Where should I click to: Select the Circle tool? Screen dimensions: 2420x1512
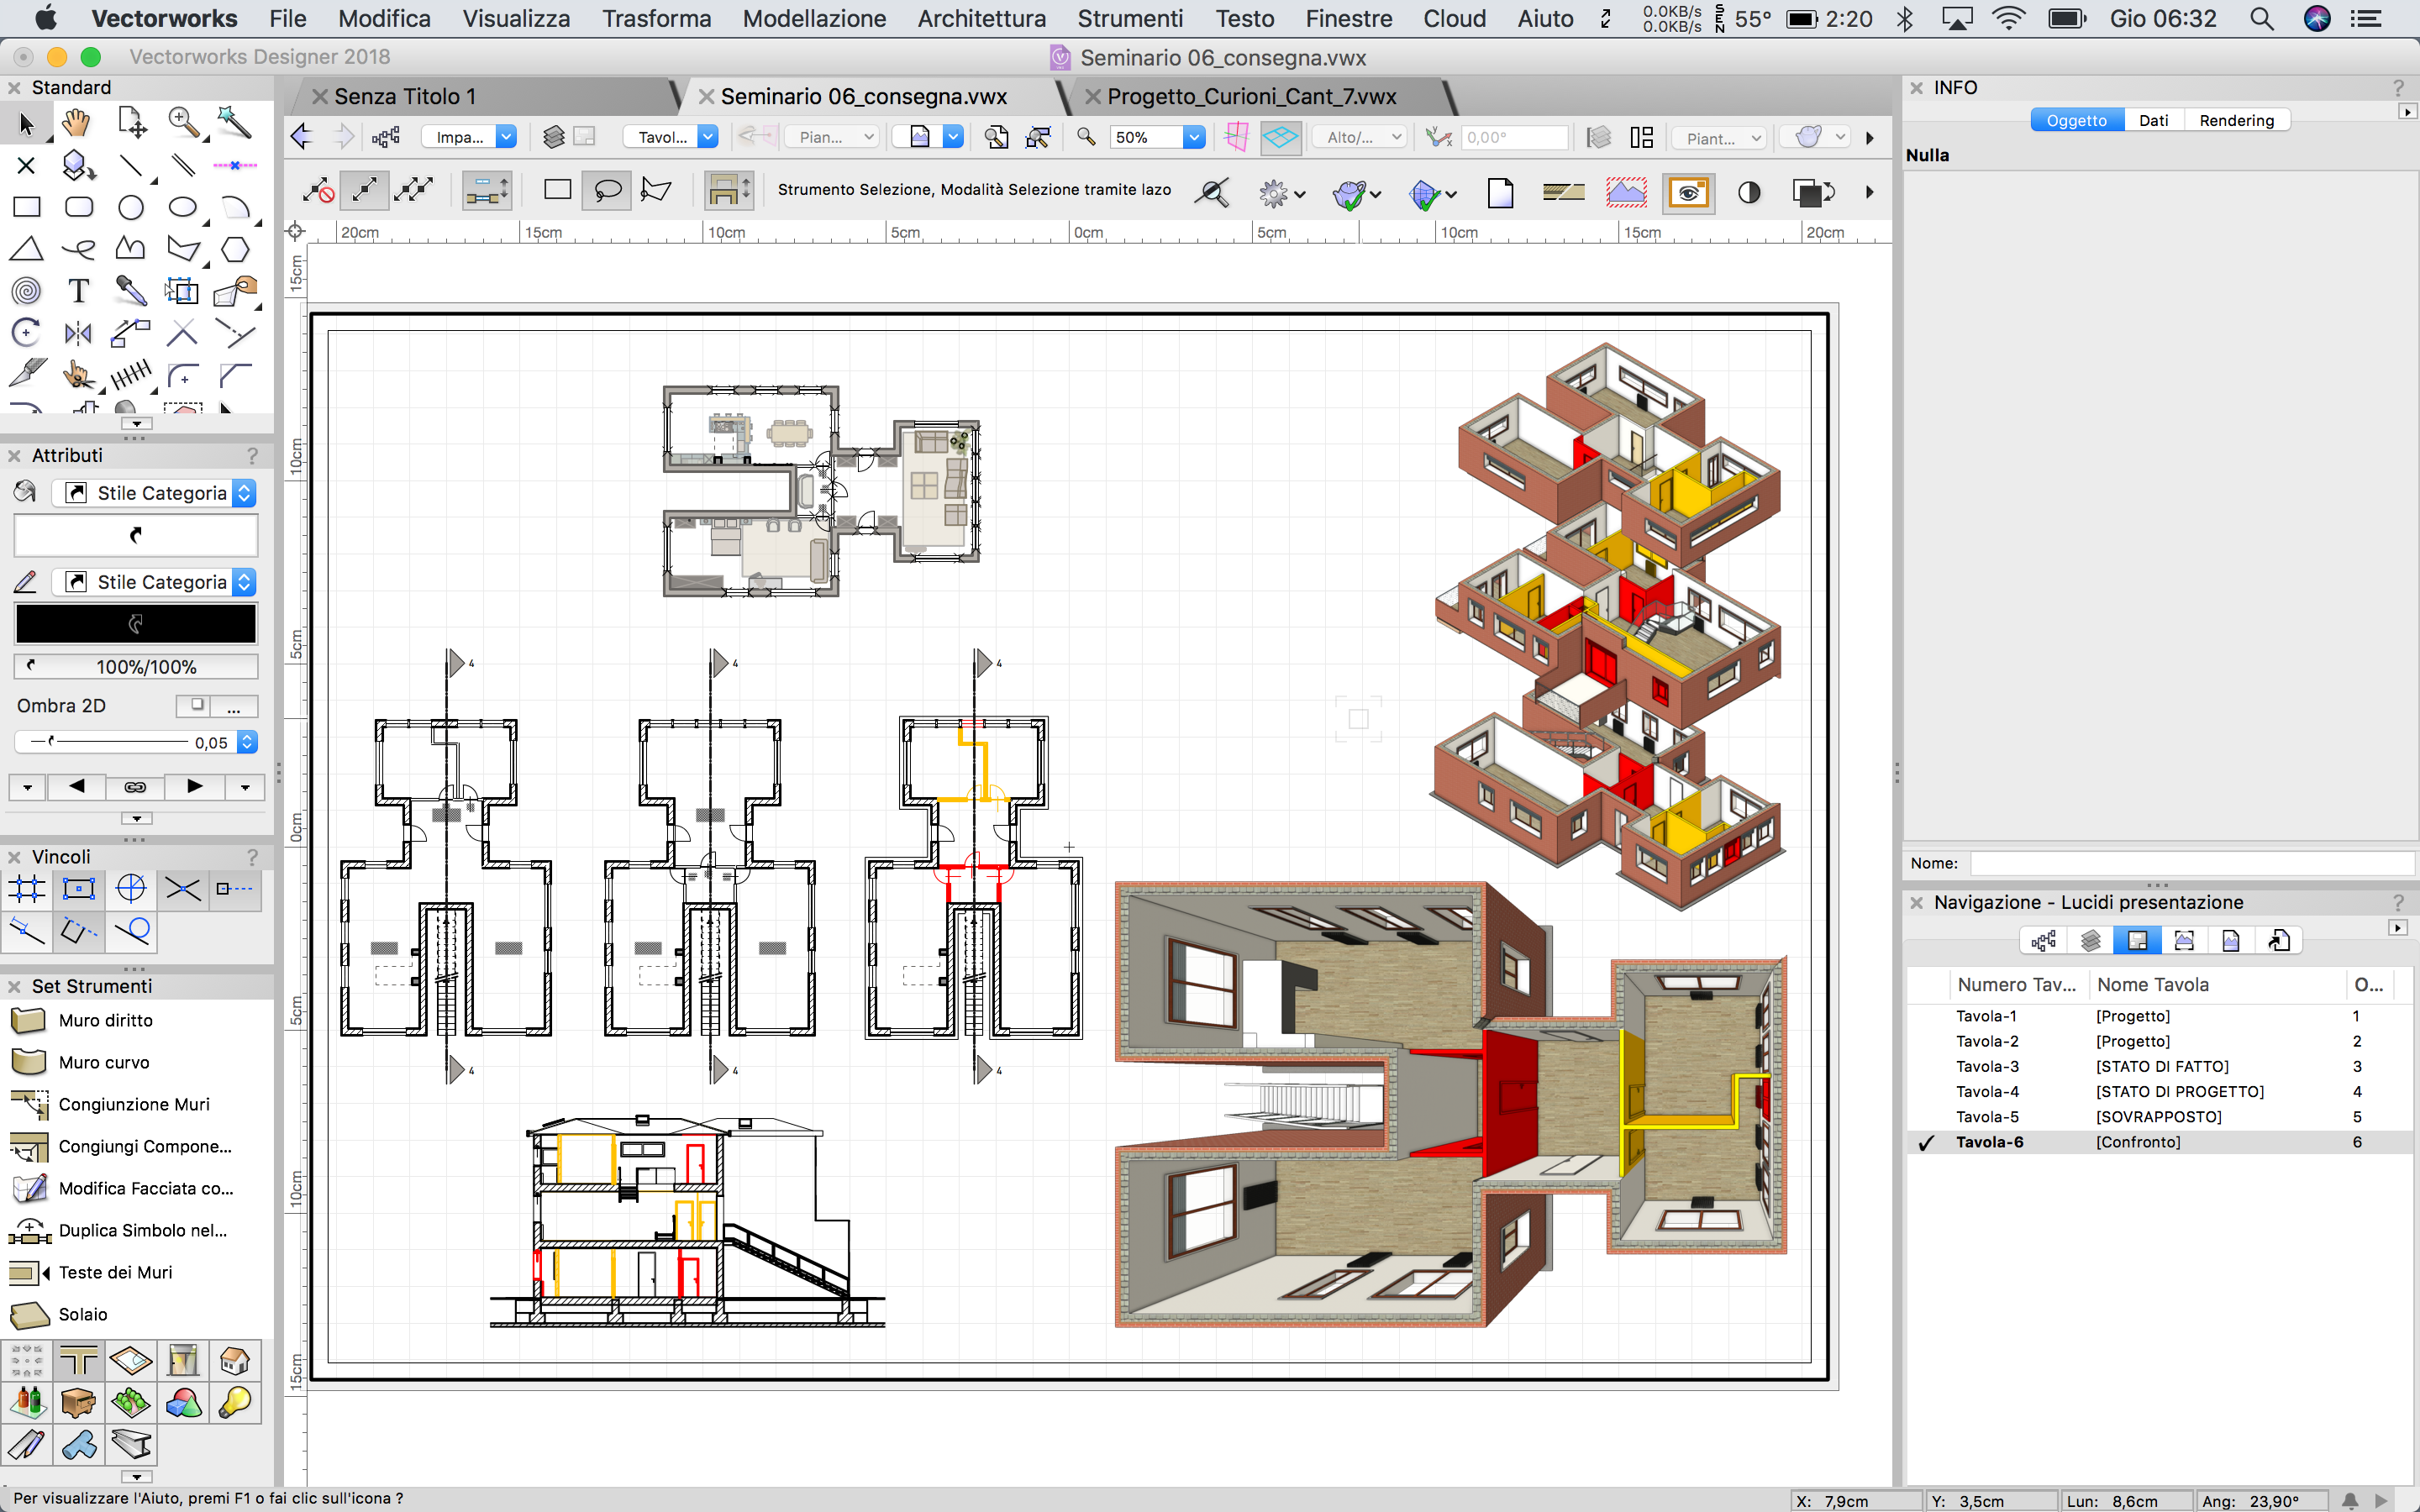(131, 207)
